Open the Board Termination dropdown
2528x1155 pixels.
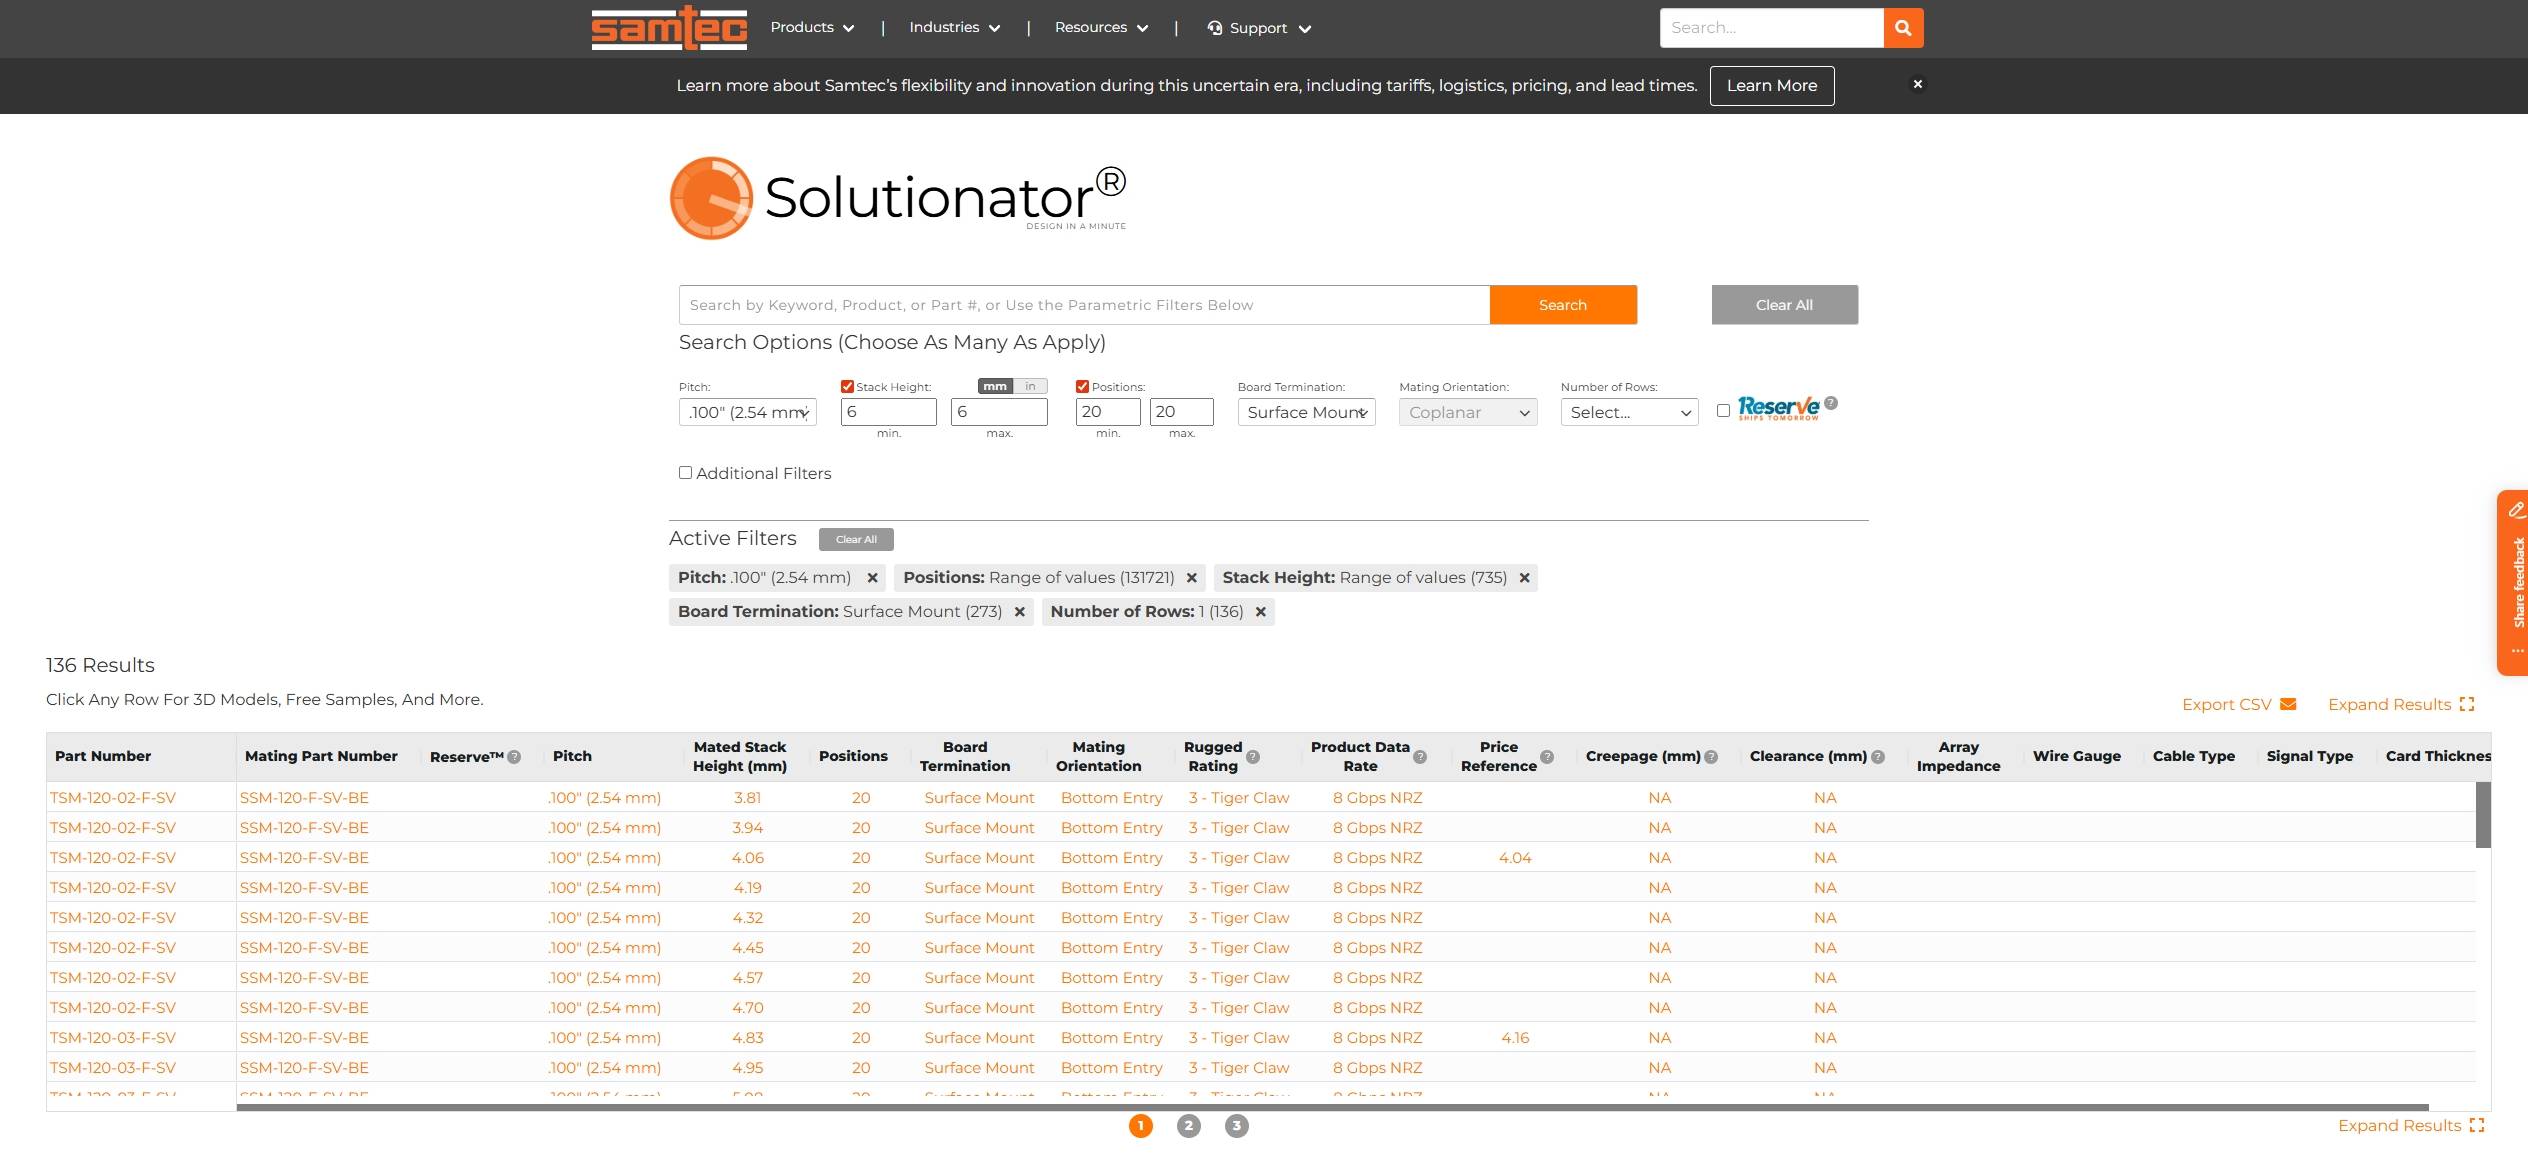1306,412
